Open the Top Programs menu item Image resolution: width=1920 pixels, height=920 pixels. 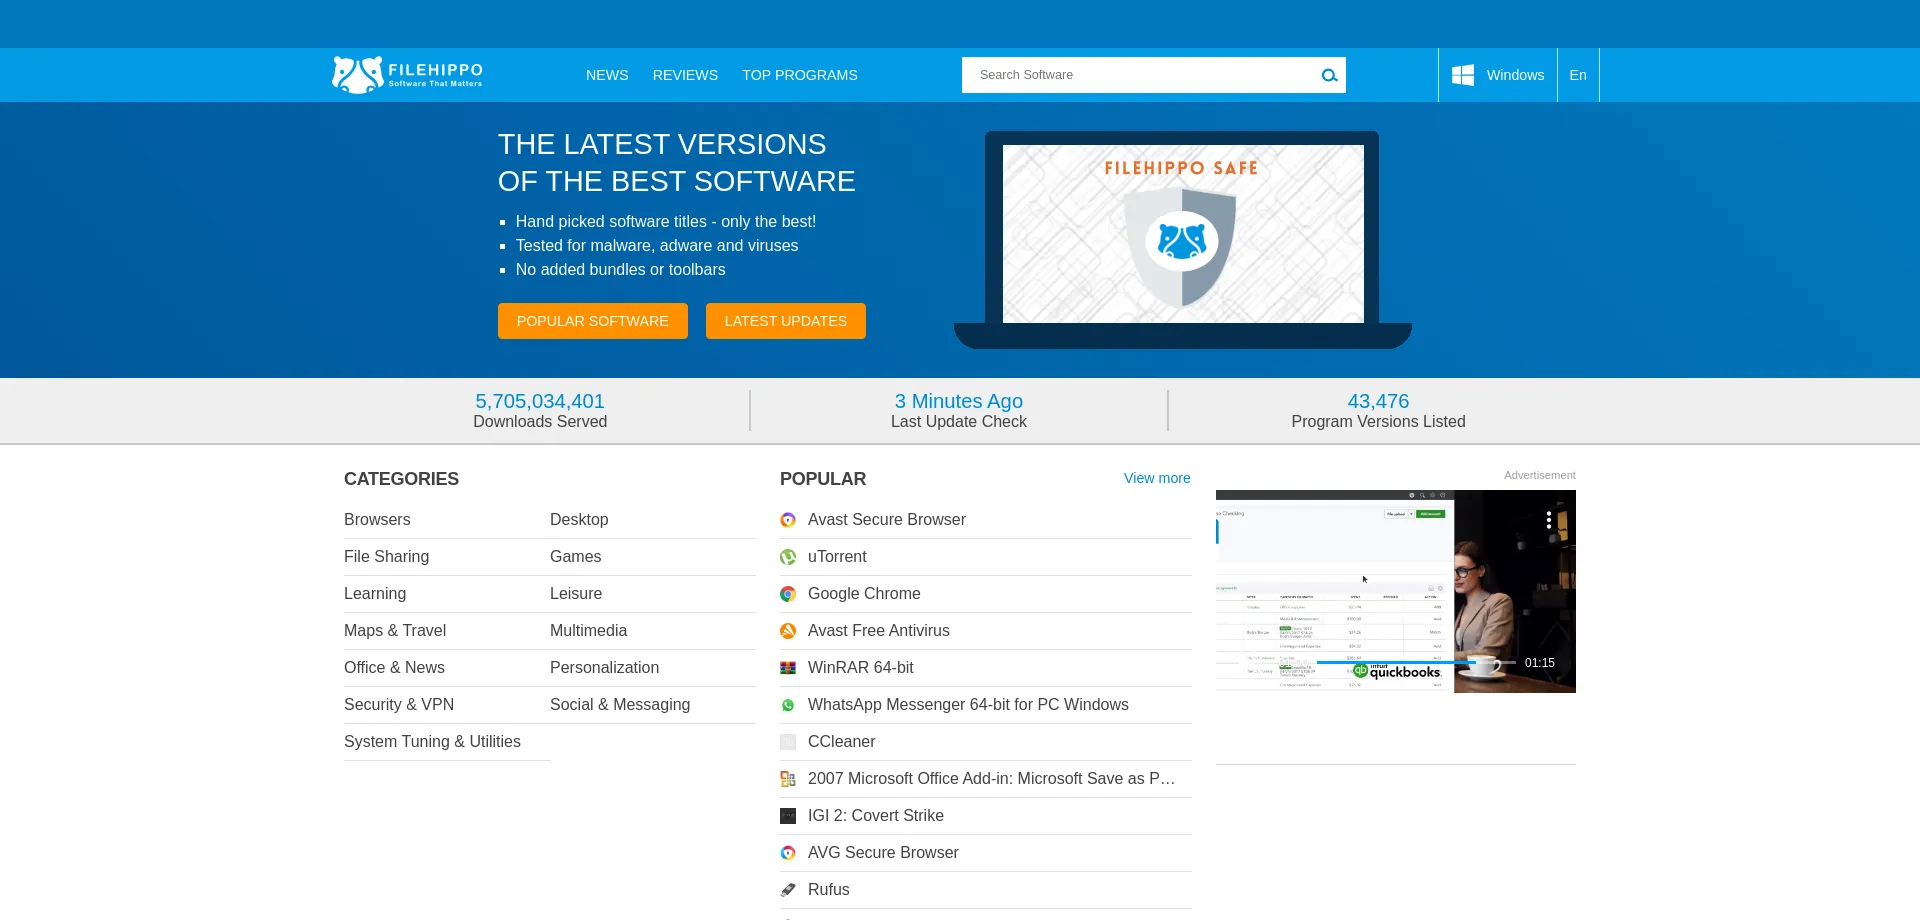point(800,75)
